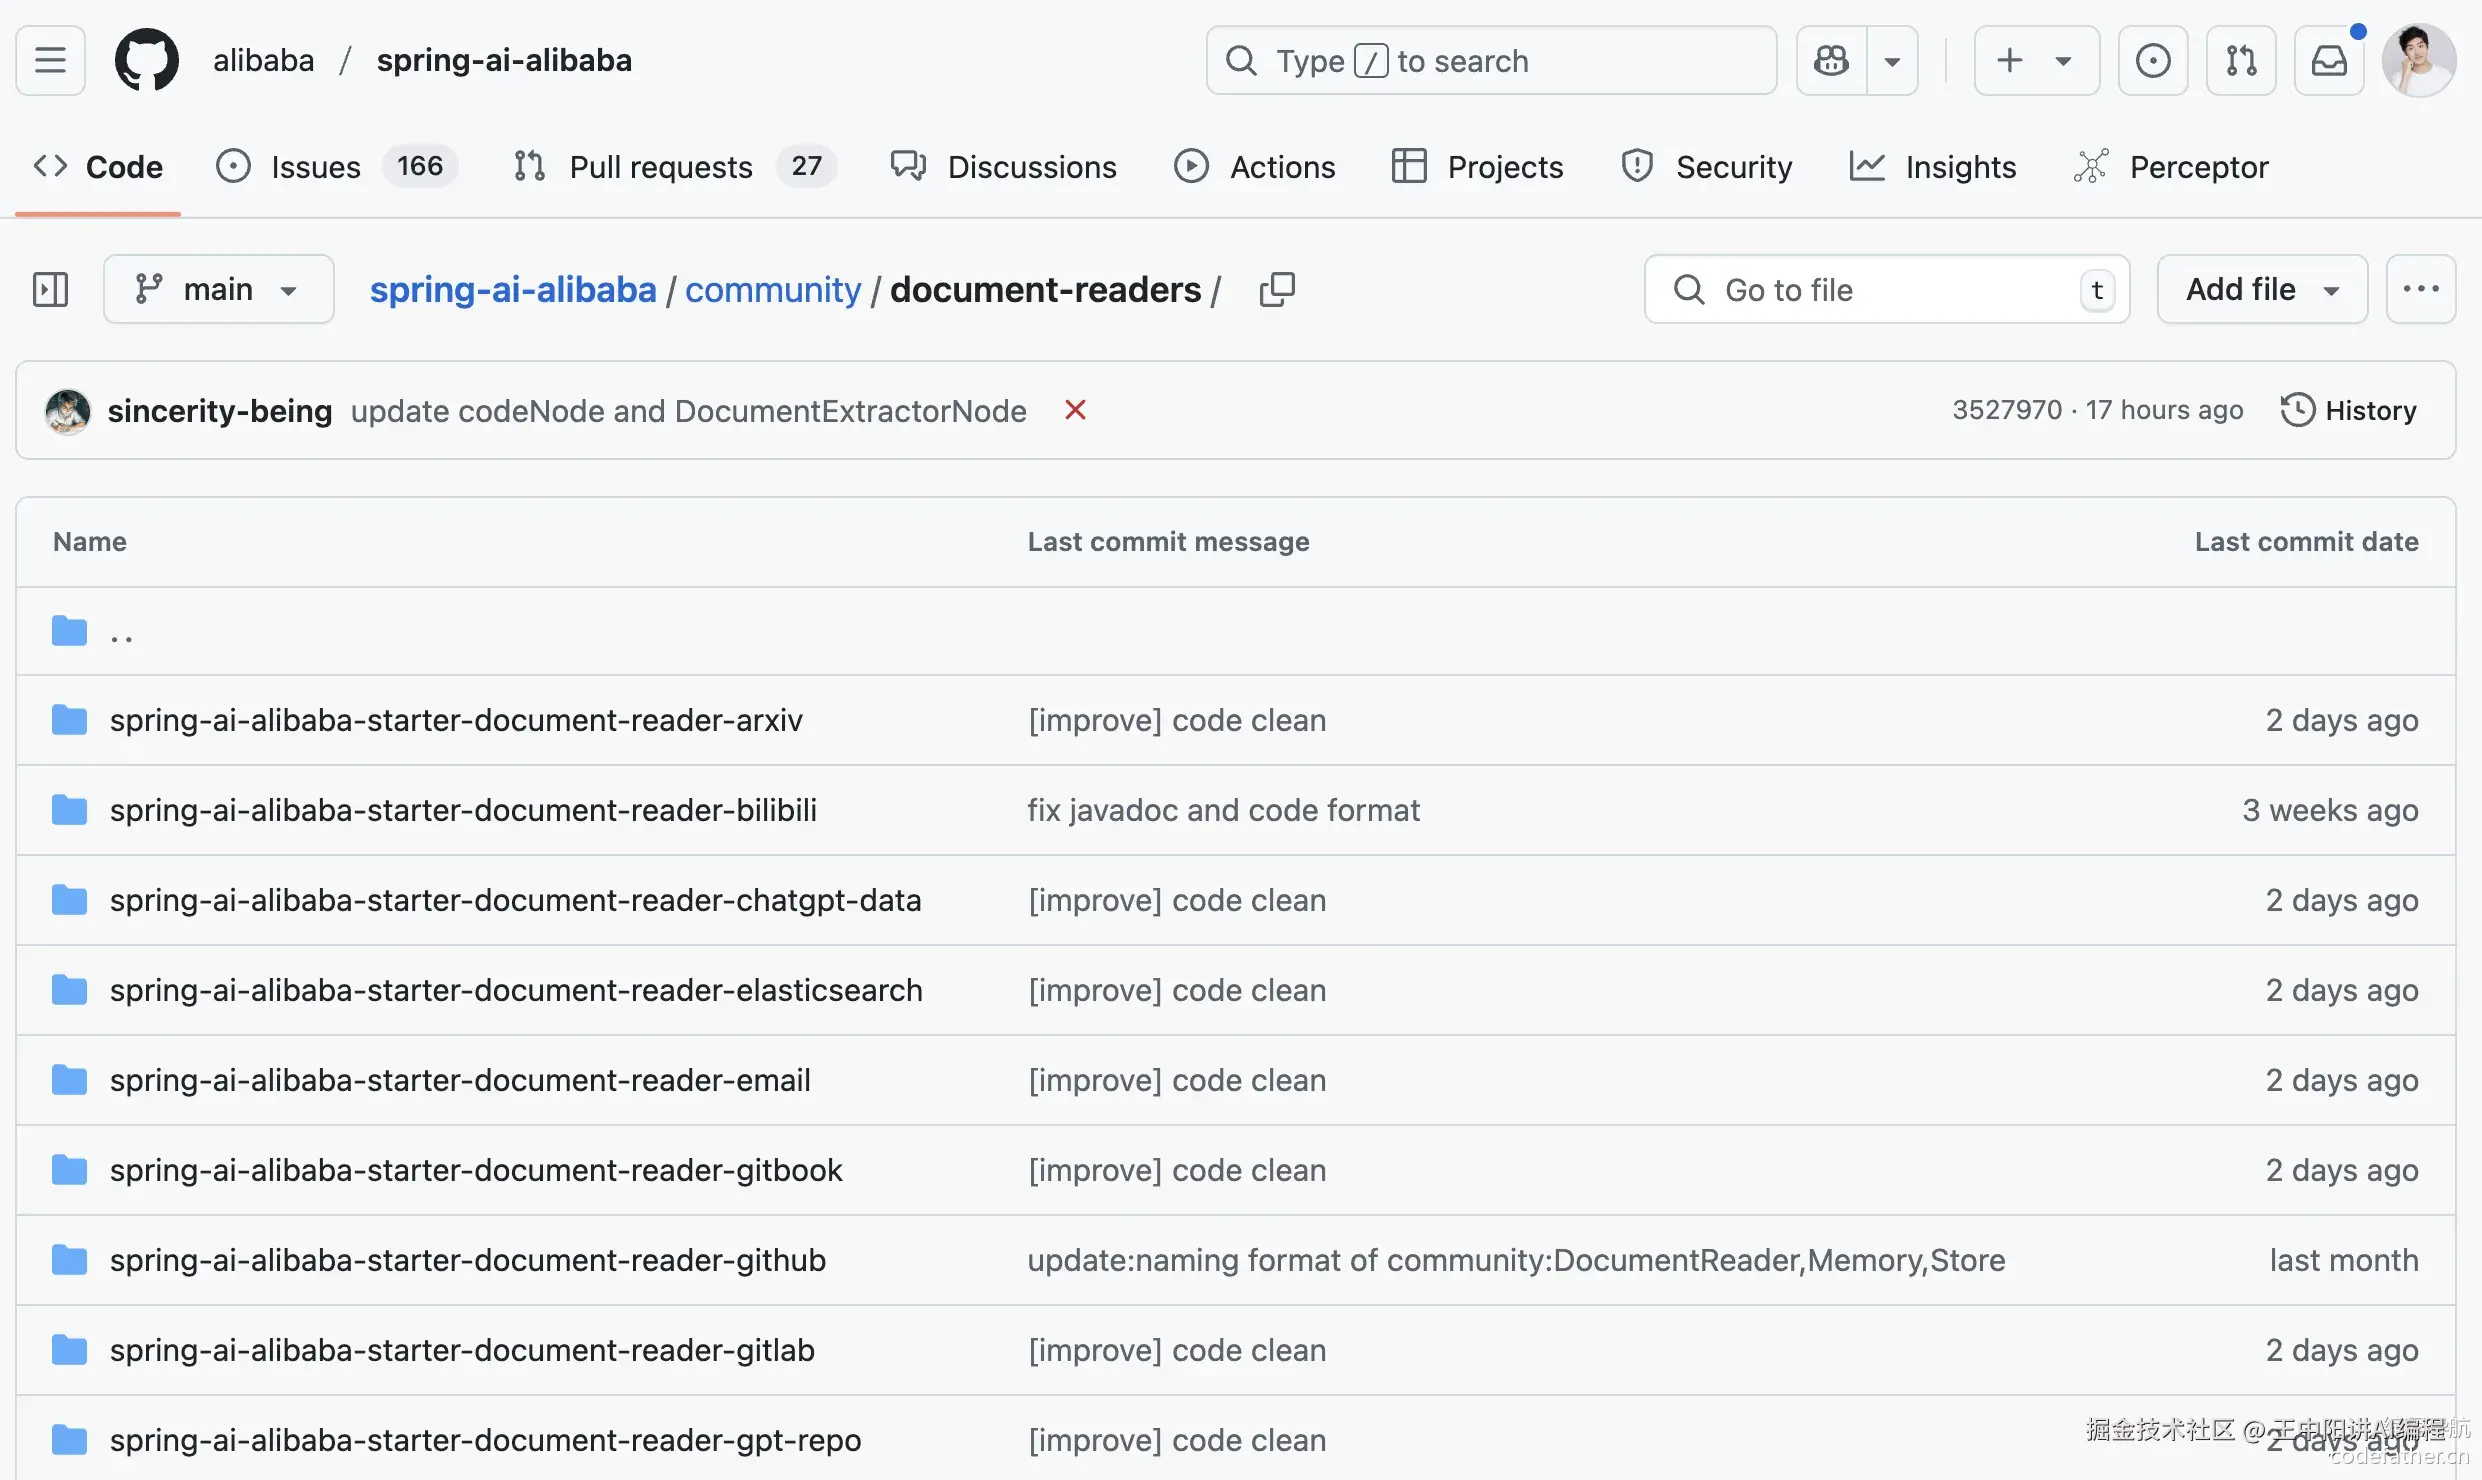
Task: Open the spring-ai-alibaba-starter-document-reader-bilibili folder
Action: pos(463,810)
